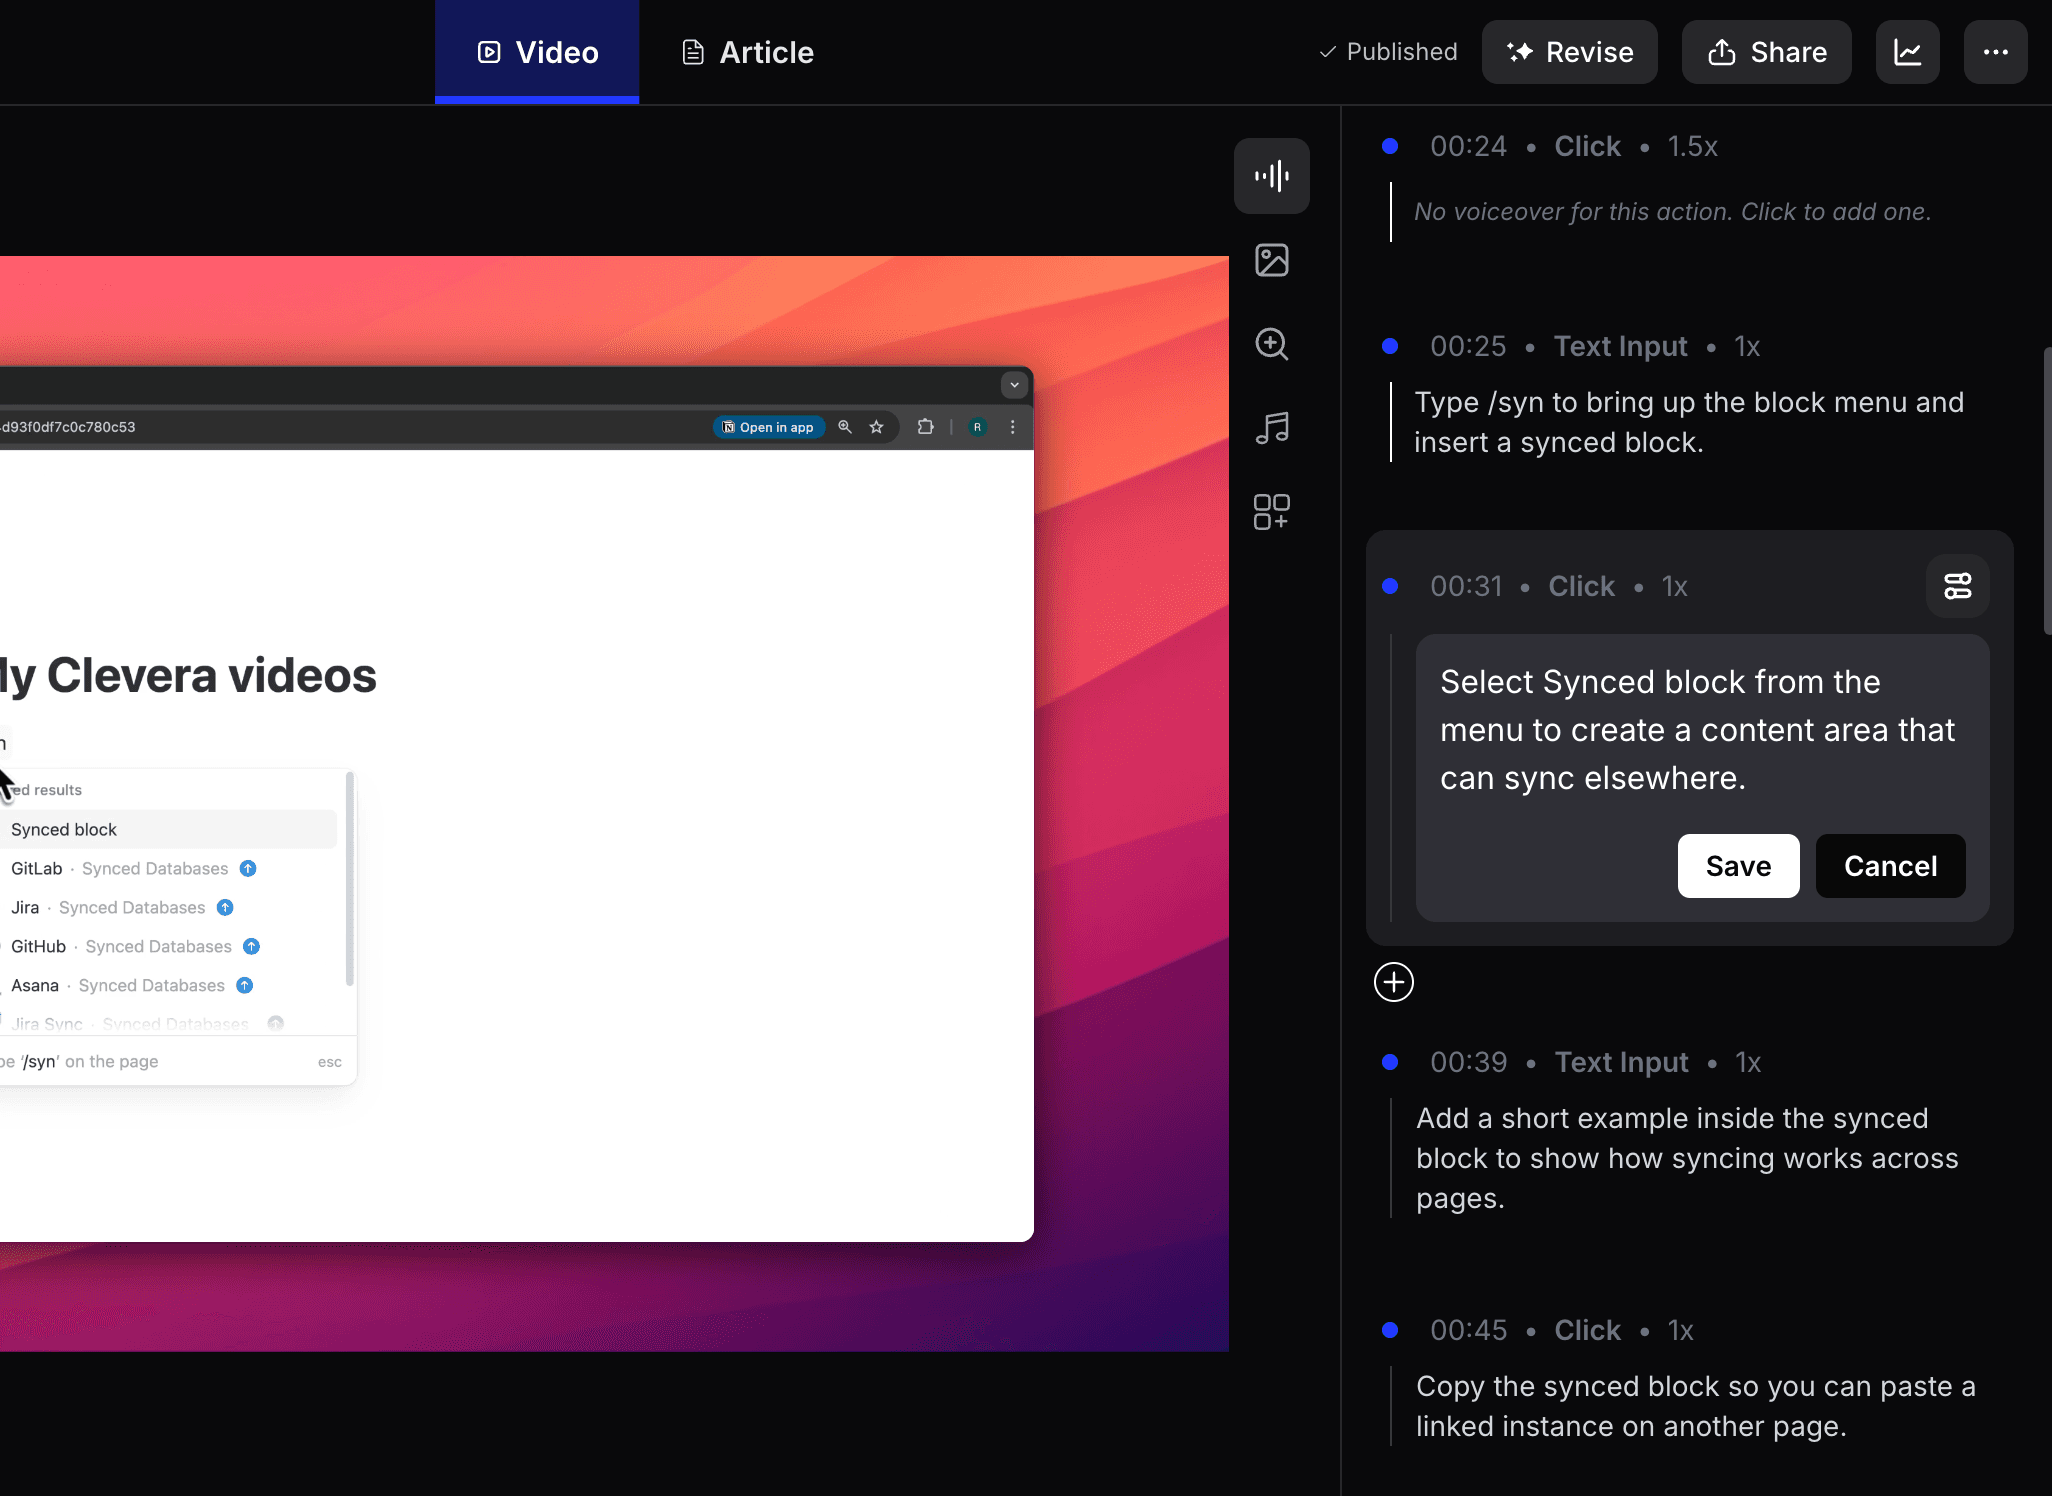The height and width of the screenshot is (1496, 2052).
Task: Select the Video tab
Action: (537, 52)
